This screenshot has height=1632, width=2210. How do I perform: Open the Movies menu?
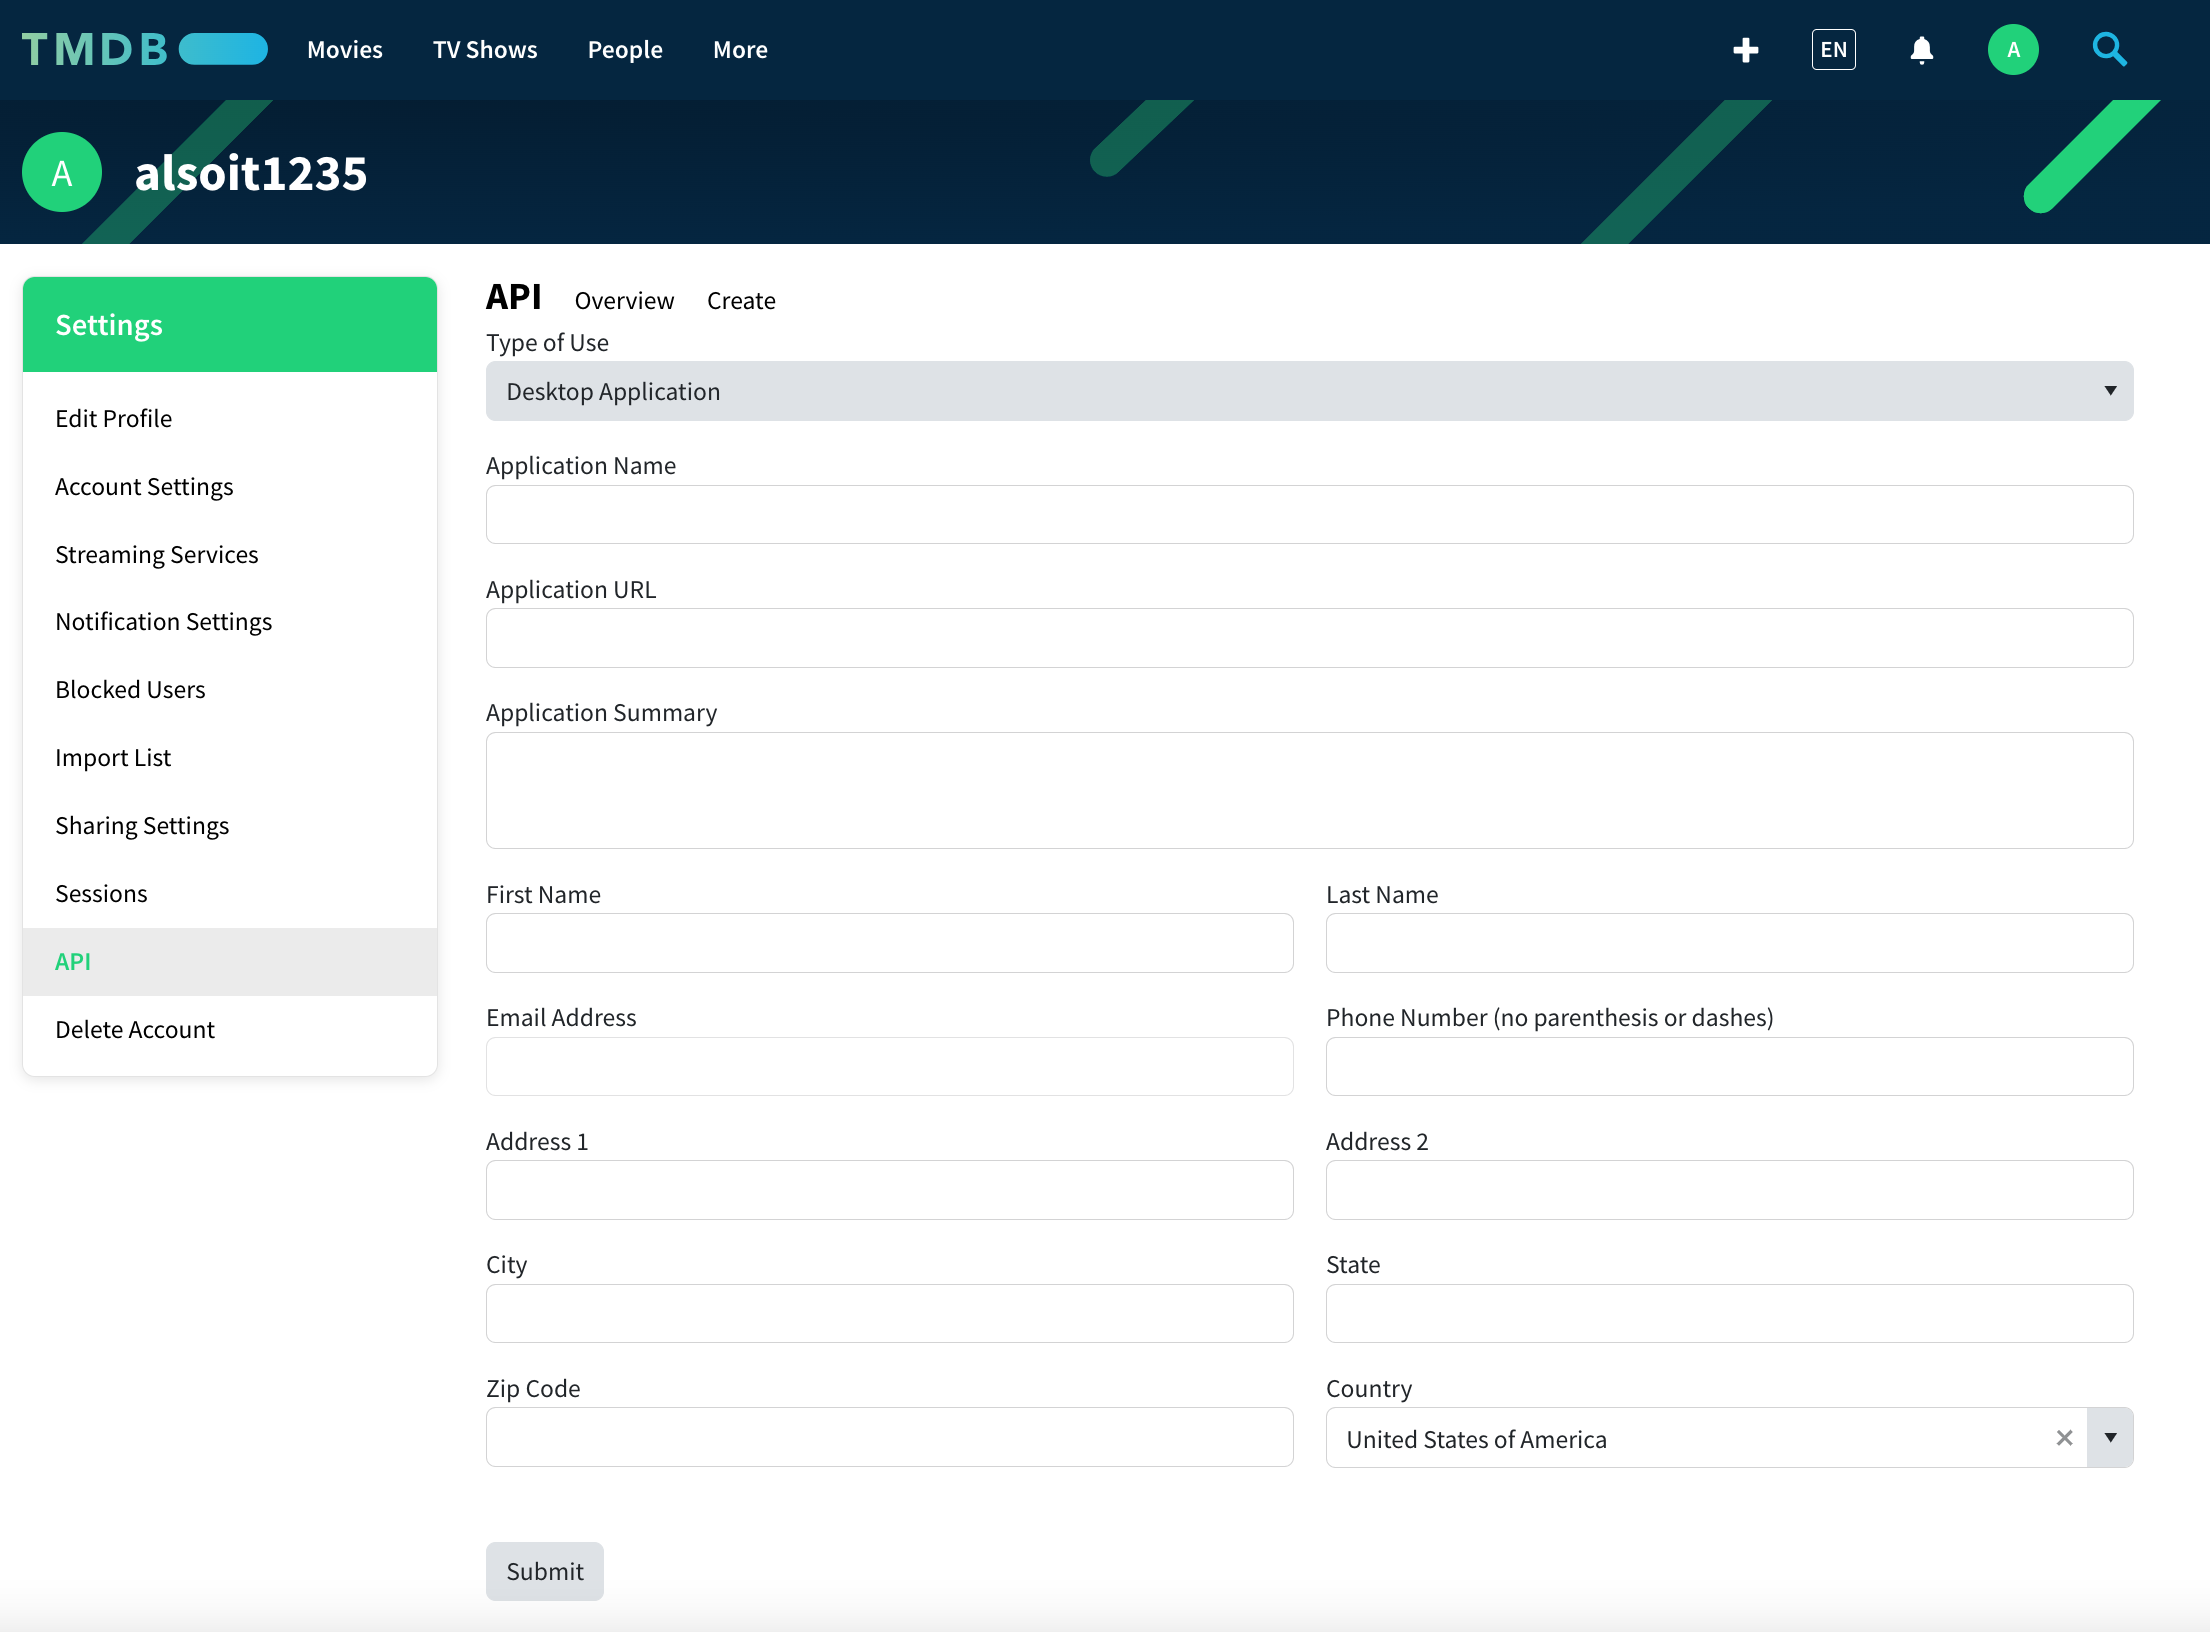pyautogui.click(x=344, y=50)
